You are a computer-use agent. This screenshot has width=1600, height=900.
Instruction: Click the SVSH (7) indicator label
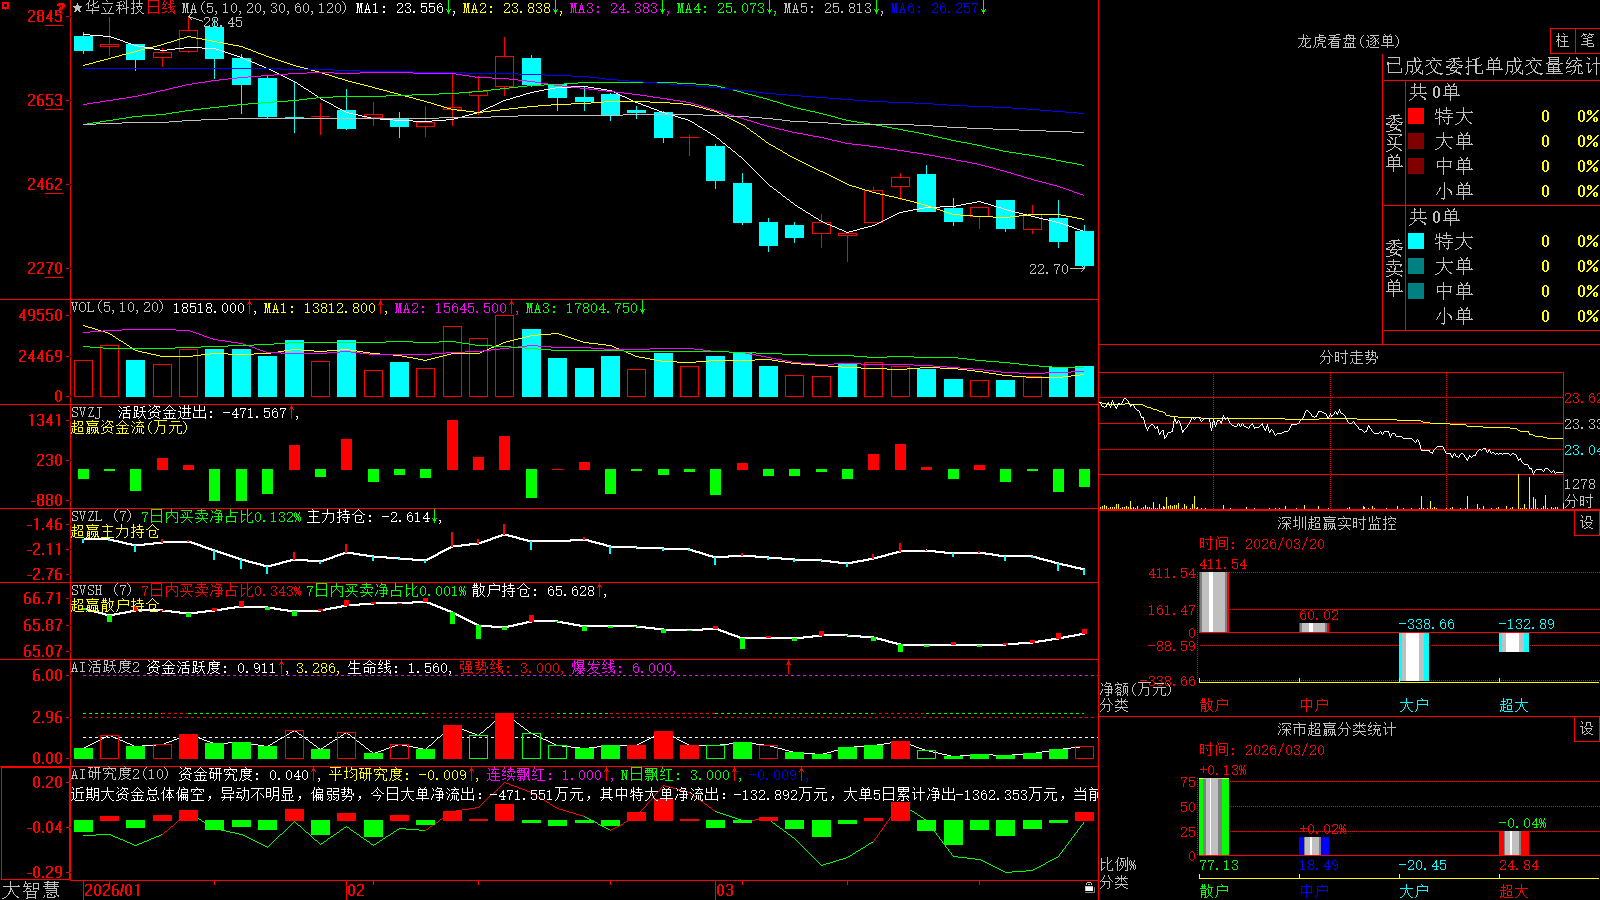pyautogui.click(x=101, y=591)
